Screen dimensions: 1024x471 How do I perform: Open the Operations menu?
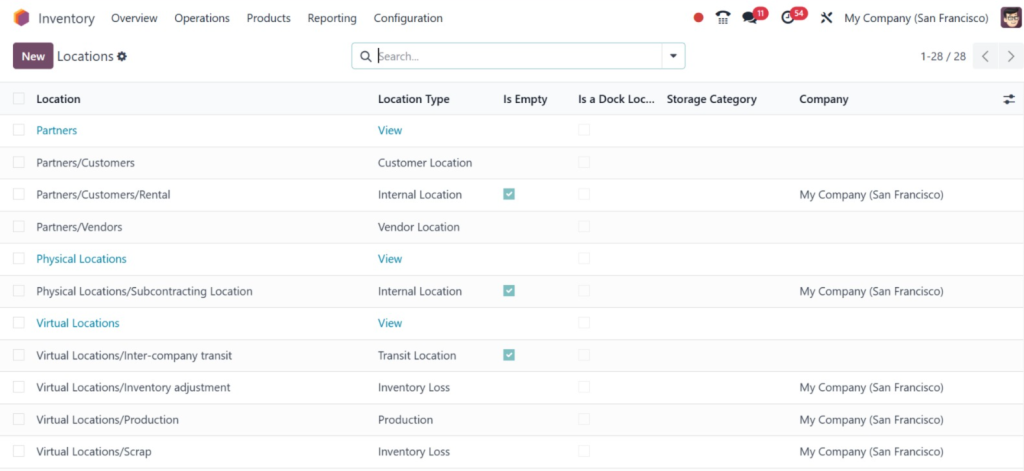pyautogui.click(x=202, y=18)
